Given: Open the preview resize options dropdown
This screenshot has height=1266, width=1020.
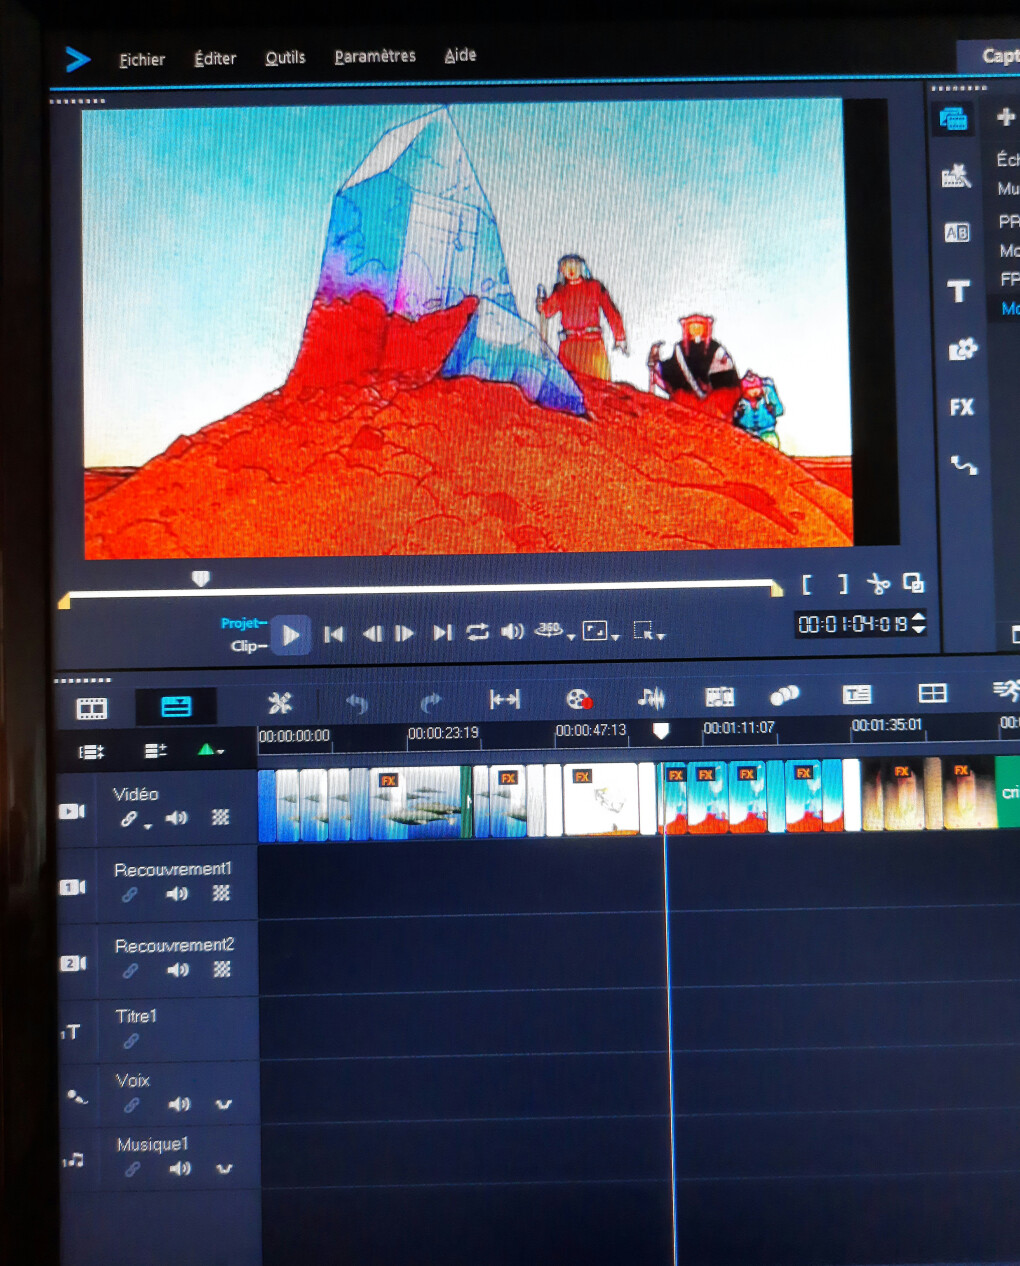Looking at the screenshot, I should click(x=600, y=631).
